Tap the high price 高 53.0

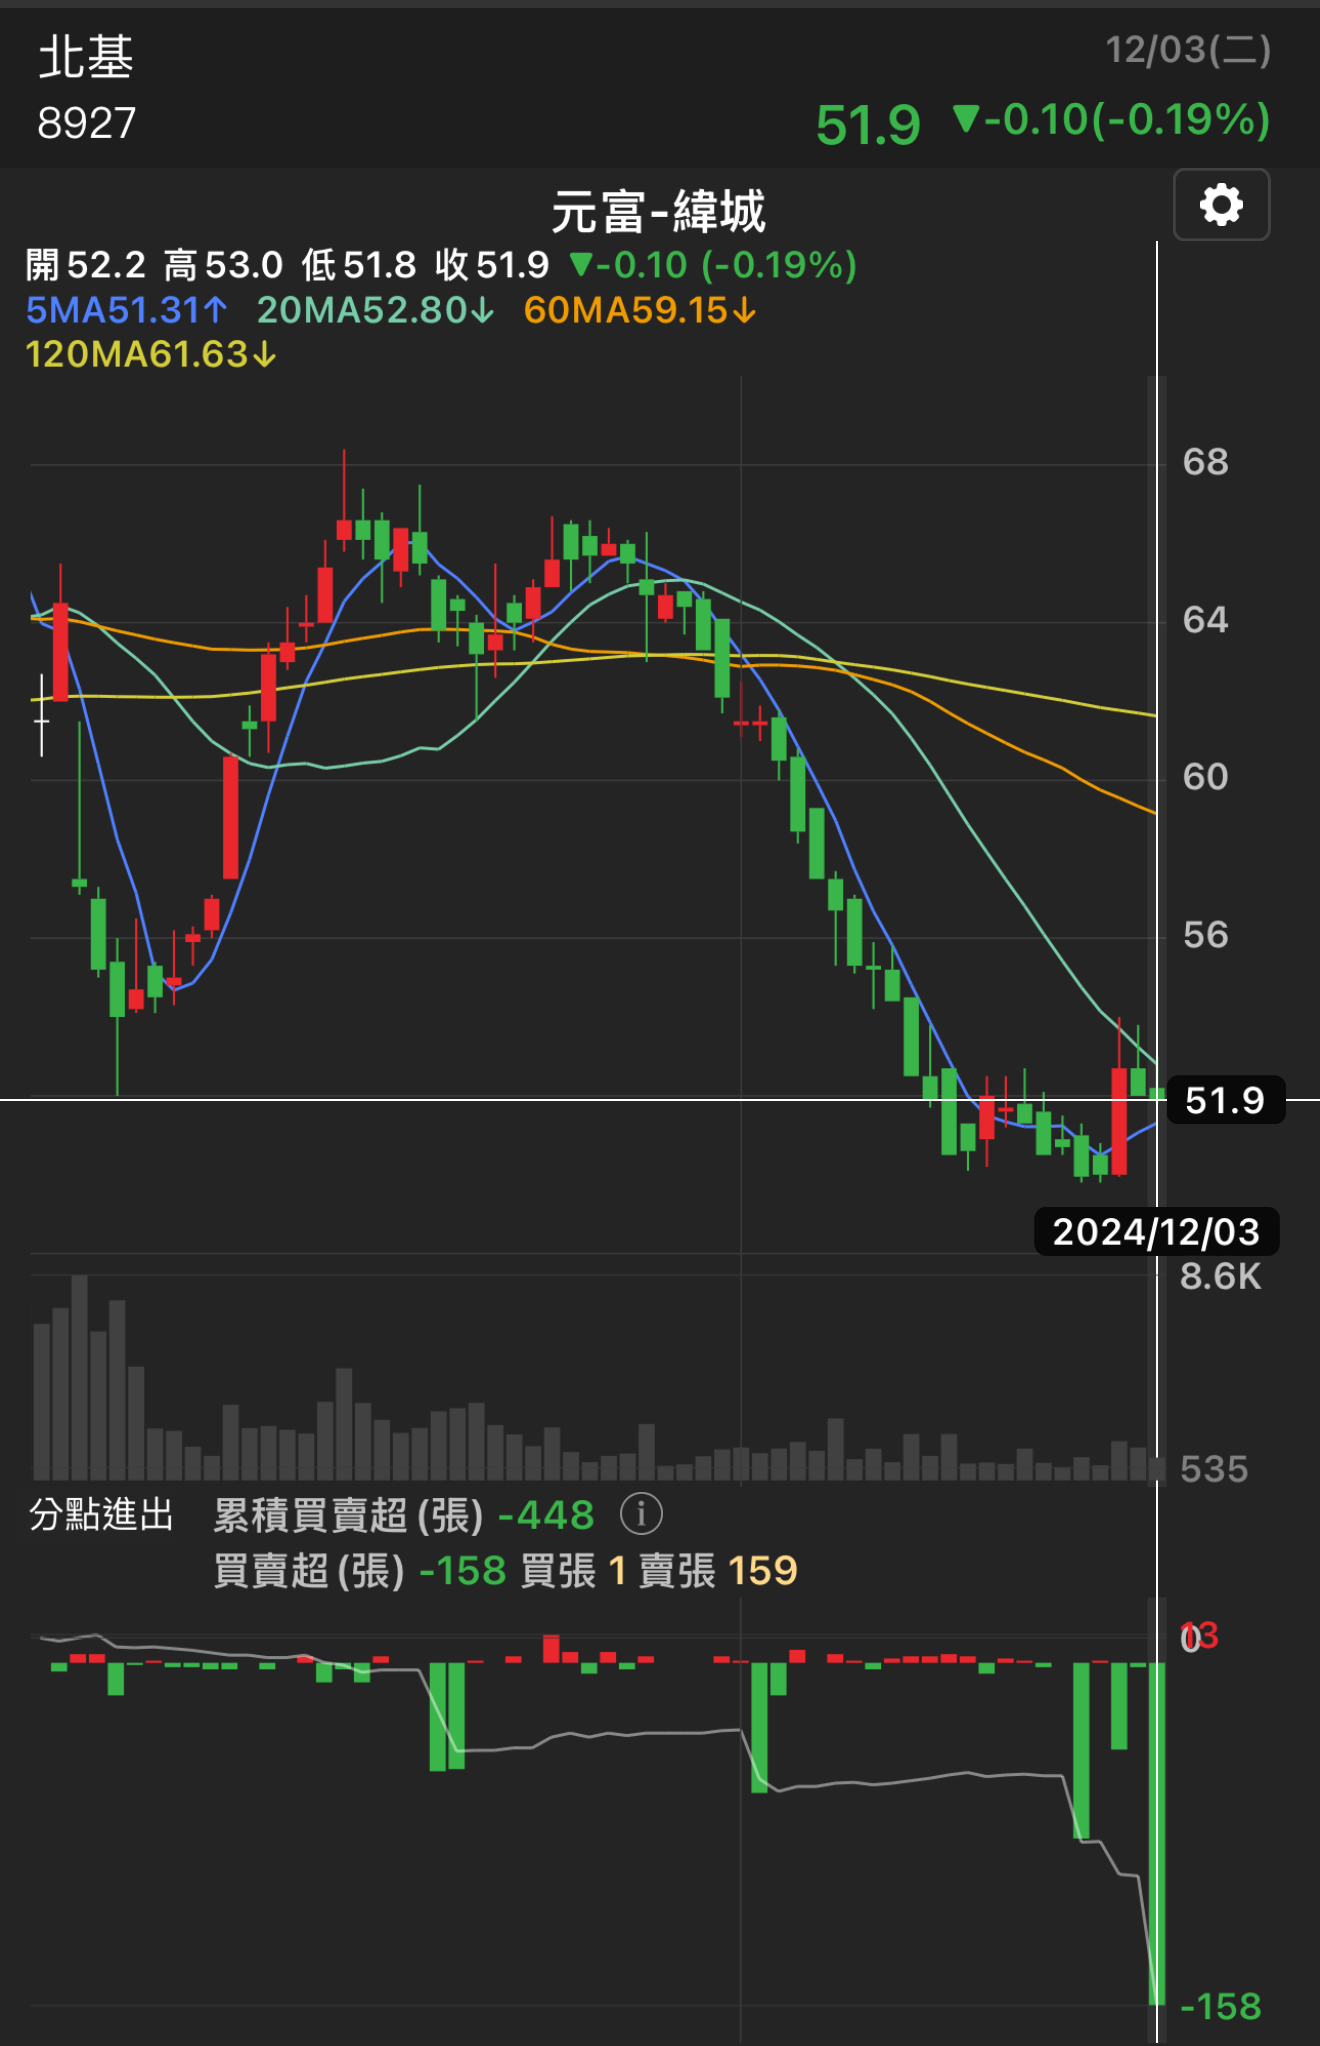[x=224, y=265]
